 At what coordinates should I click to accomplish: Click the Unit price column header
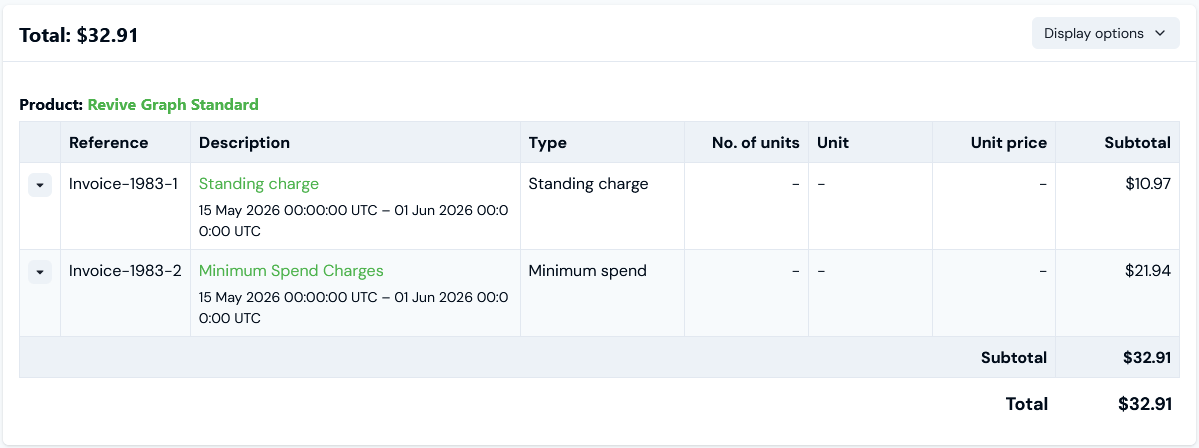click(x=1009, y=142)
